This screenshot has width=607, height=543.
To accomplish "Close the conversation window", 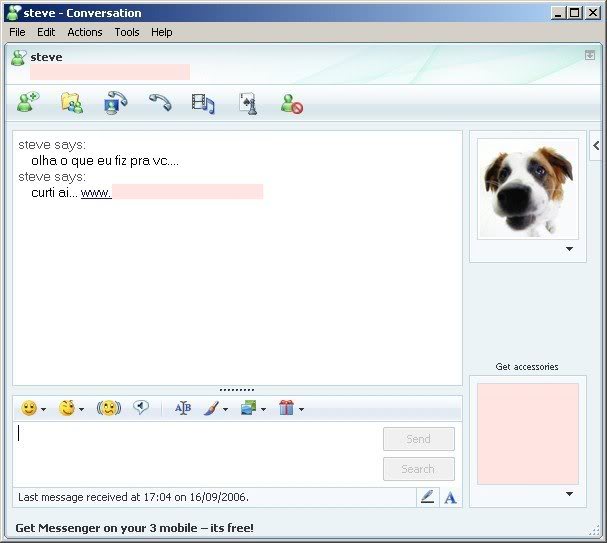I will pos(593,13).
